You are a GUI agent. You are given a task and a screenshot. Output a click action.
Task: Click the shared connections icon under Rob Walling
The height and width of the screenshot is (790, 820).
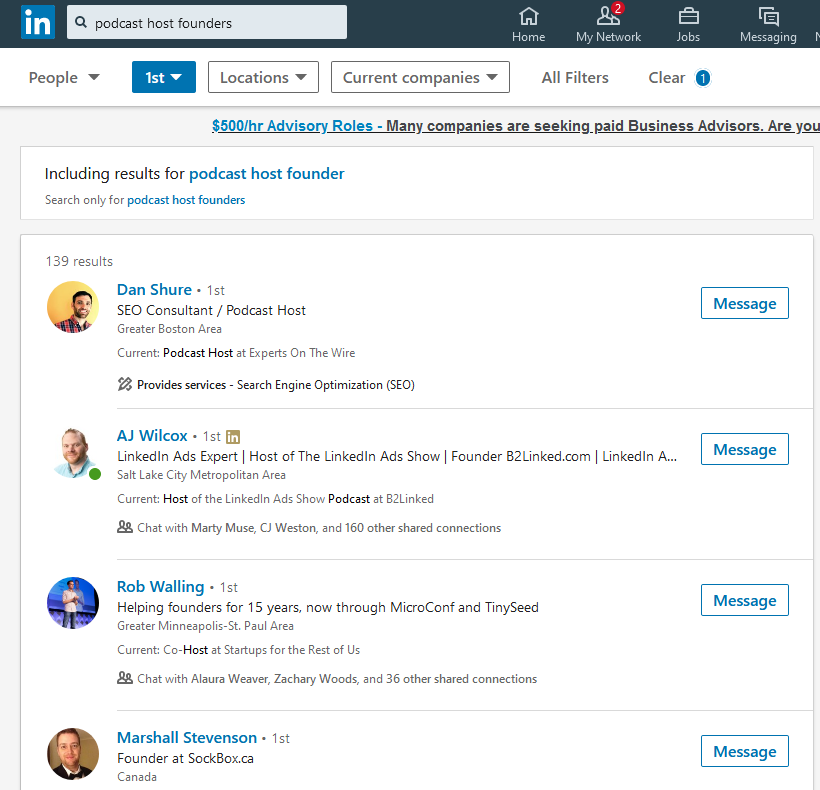click(124, 678)
